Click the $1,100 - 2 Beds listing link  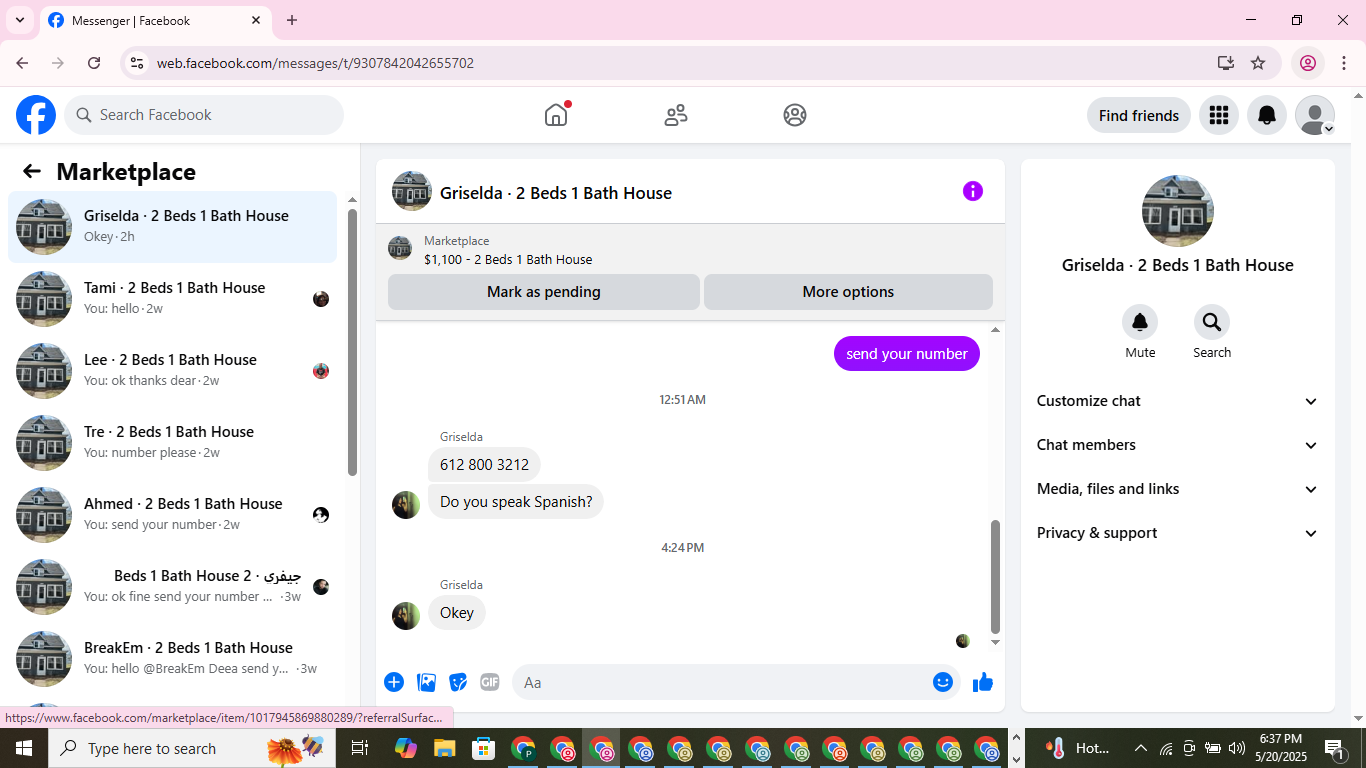[508, 259]
